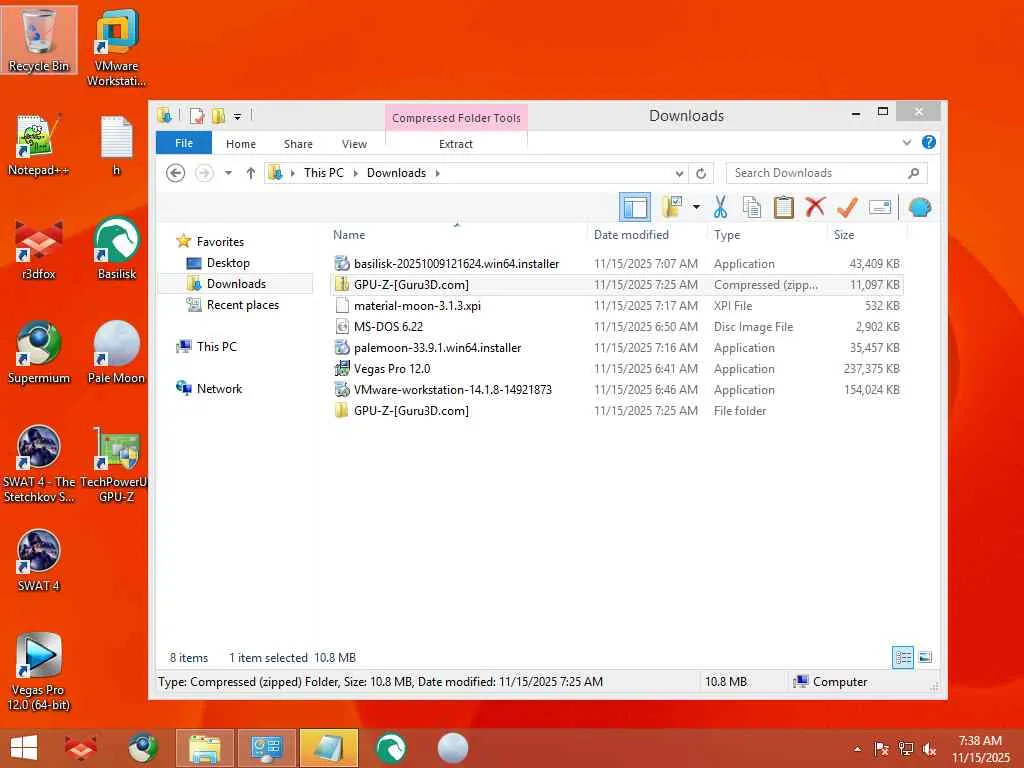Click the orange checkmark Properties icon

[847, 207]
